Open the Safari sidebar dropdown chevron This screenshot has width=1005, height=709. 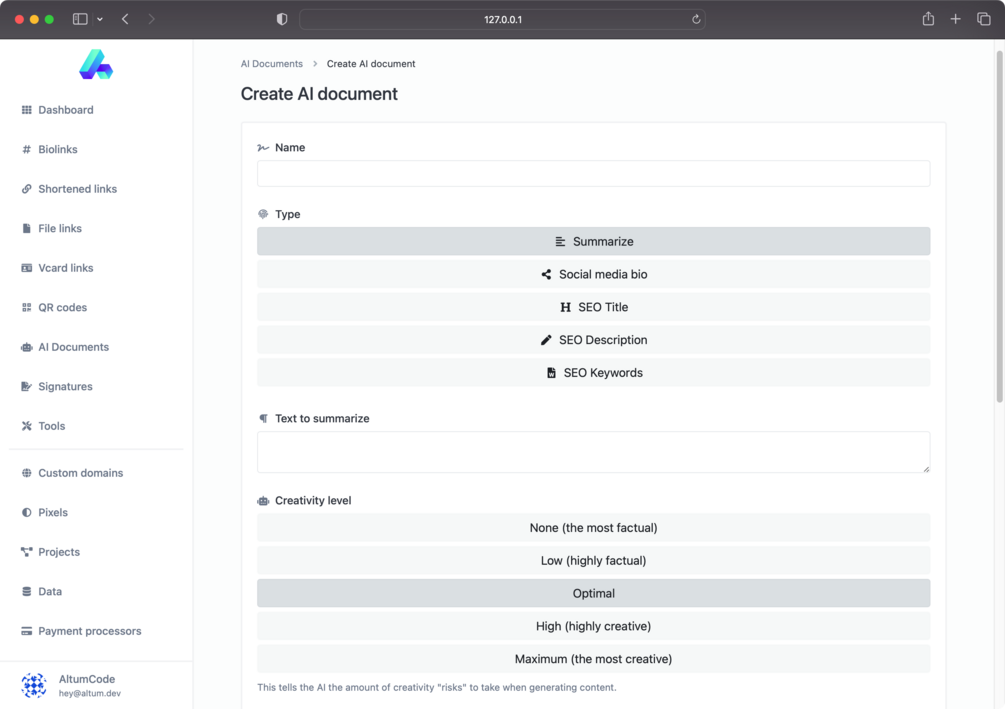pos(100,19)
